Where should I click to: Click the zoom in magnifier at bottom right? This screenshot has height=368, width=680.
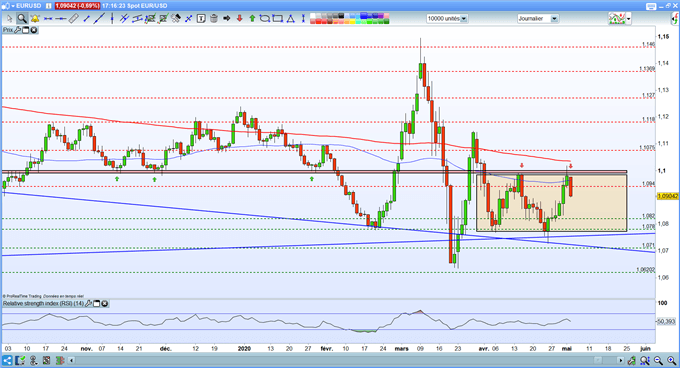(x=671, y=360)
